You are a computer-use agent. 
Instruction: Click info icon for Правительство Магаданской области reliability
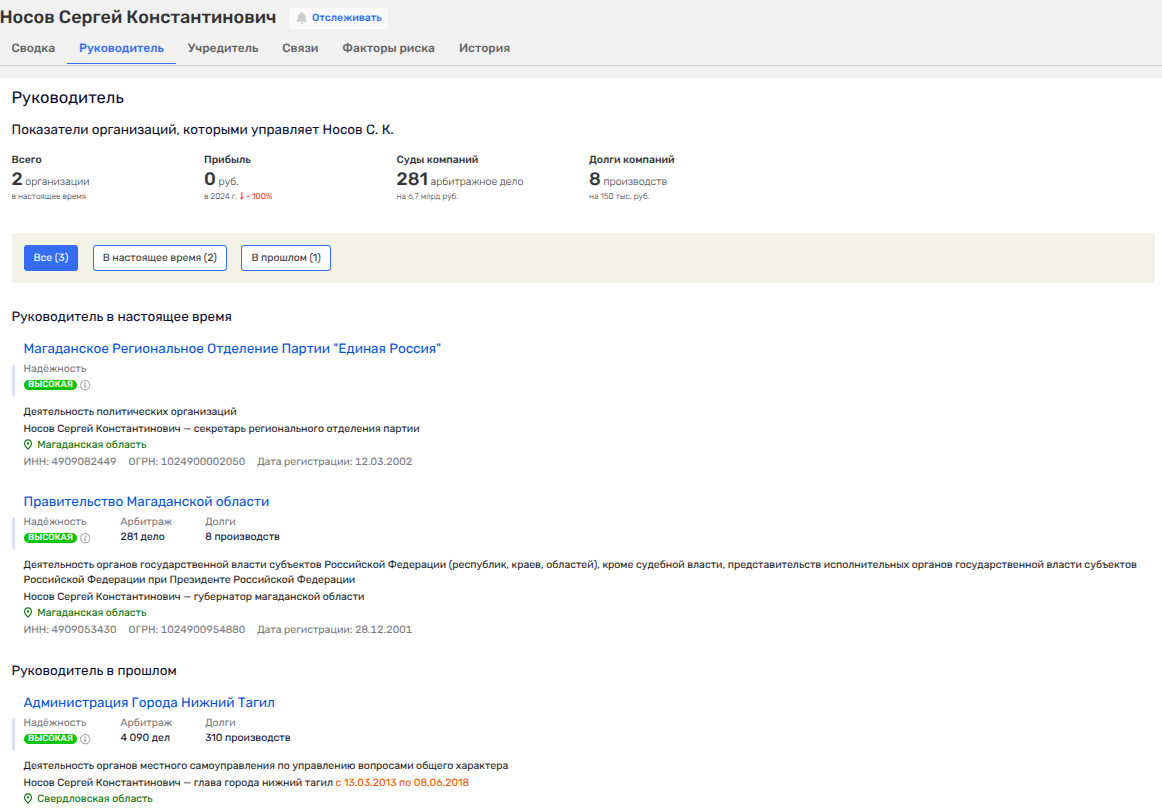[x=85, y=538]
